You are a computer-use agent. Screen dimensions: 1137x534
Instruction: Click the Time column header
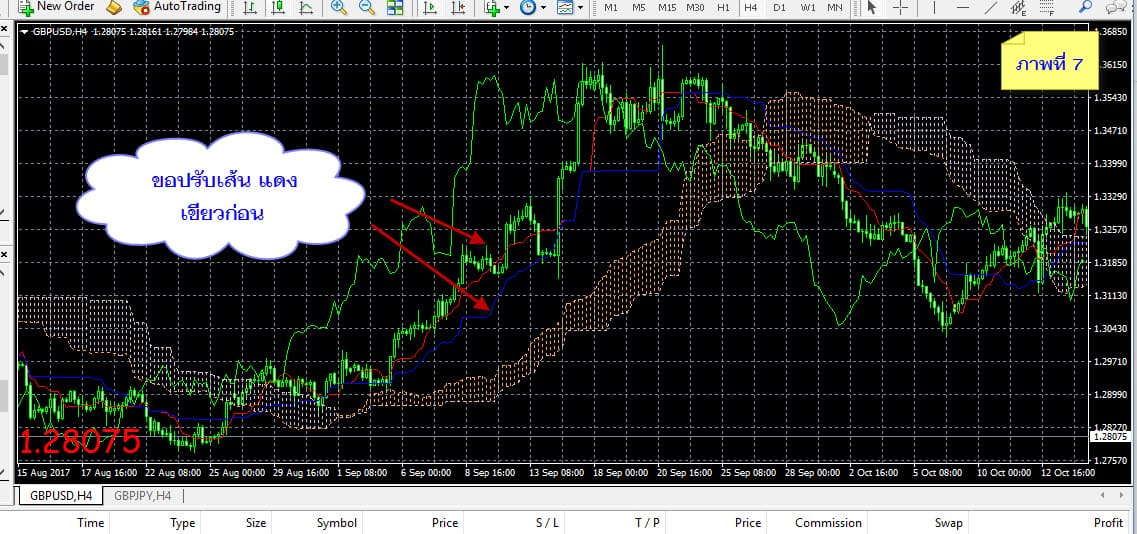(x=91, y=522)
